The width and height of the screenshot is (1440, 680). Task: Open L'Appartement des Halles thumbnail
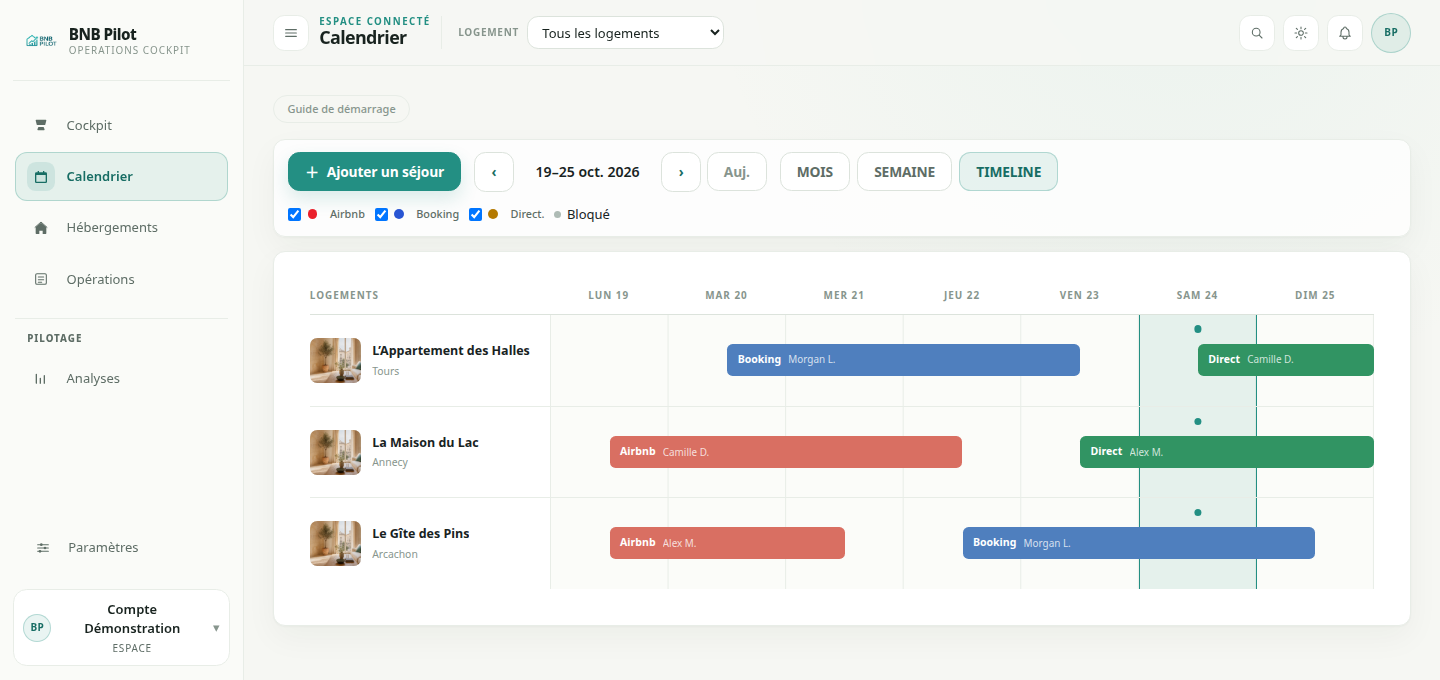point(335,361)
